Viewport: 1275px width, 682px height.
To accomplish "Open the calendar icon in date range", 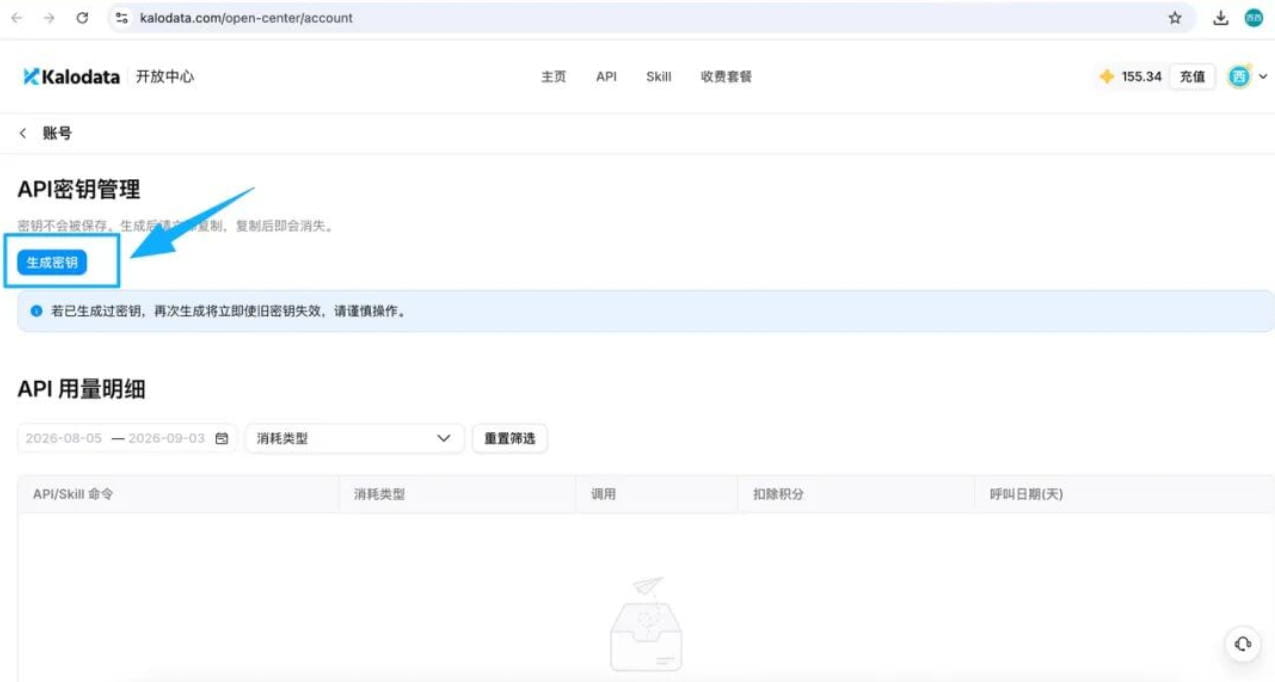I will click(222, 438).
